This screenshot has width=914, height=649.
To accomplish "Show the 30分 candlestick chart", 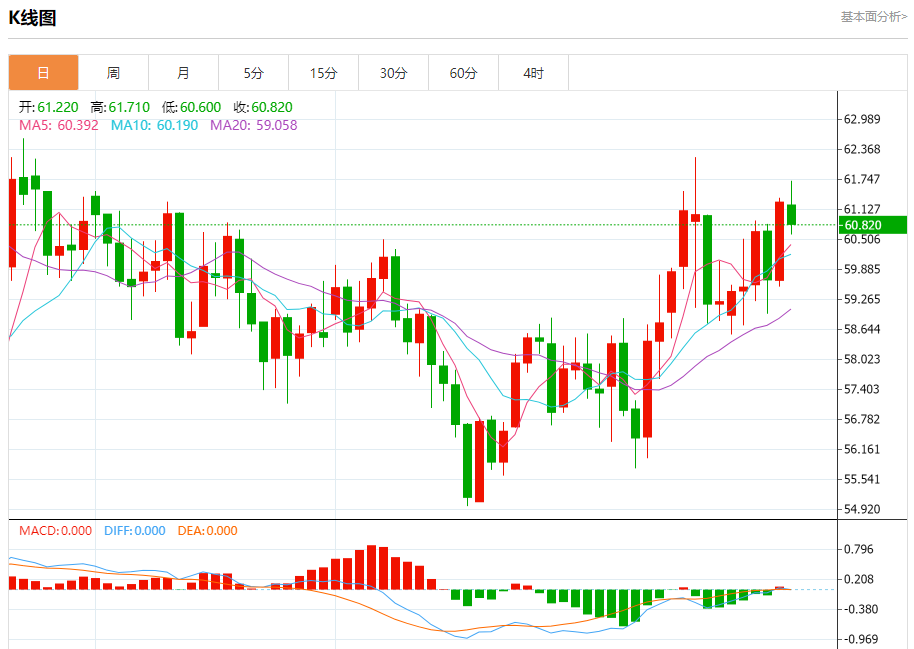I will (393, 73).
